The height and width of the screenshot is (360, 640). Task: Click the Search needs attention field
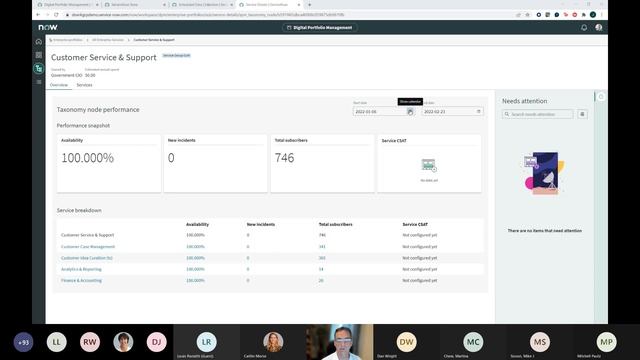[x=538, y=114]
